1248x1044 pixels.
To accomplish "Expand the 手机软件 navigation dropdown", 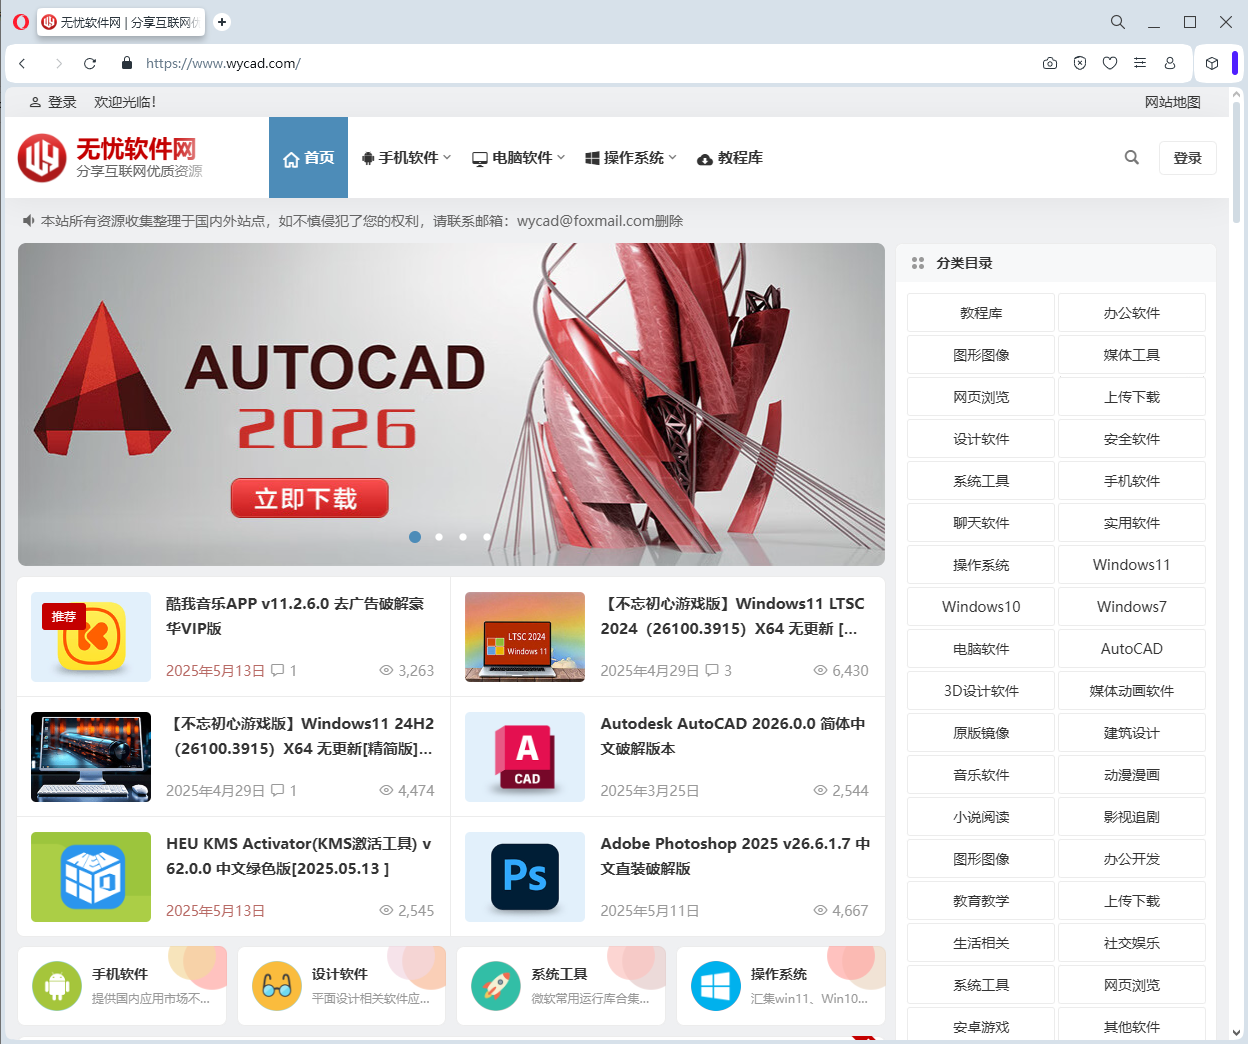I will tap(406, 157).
